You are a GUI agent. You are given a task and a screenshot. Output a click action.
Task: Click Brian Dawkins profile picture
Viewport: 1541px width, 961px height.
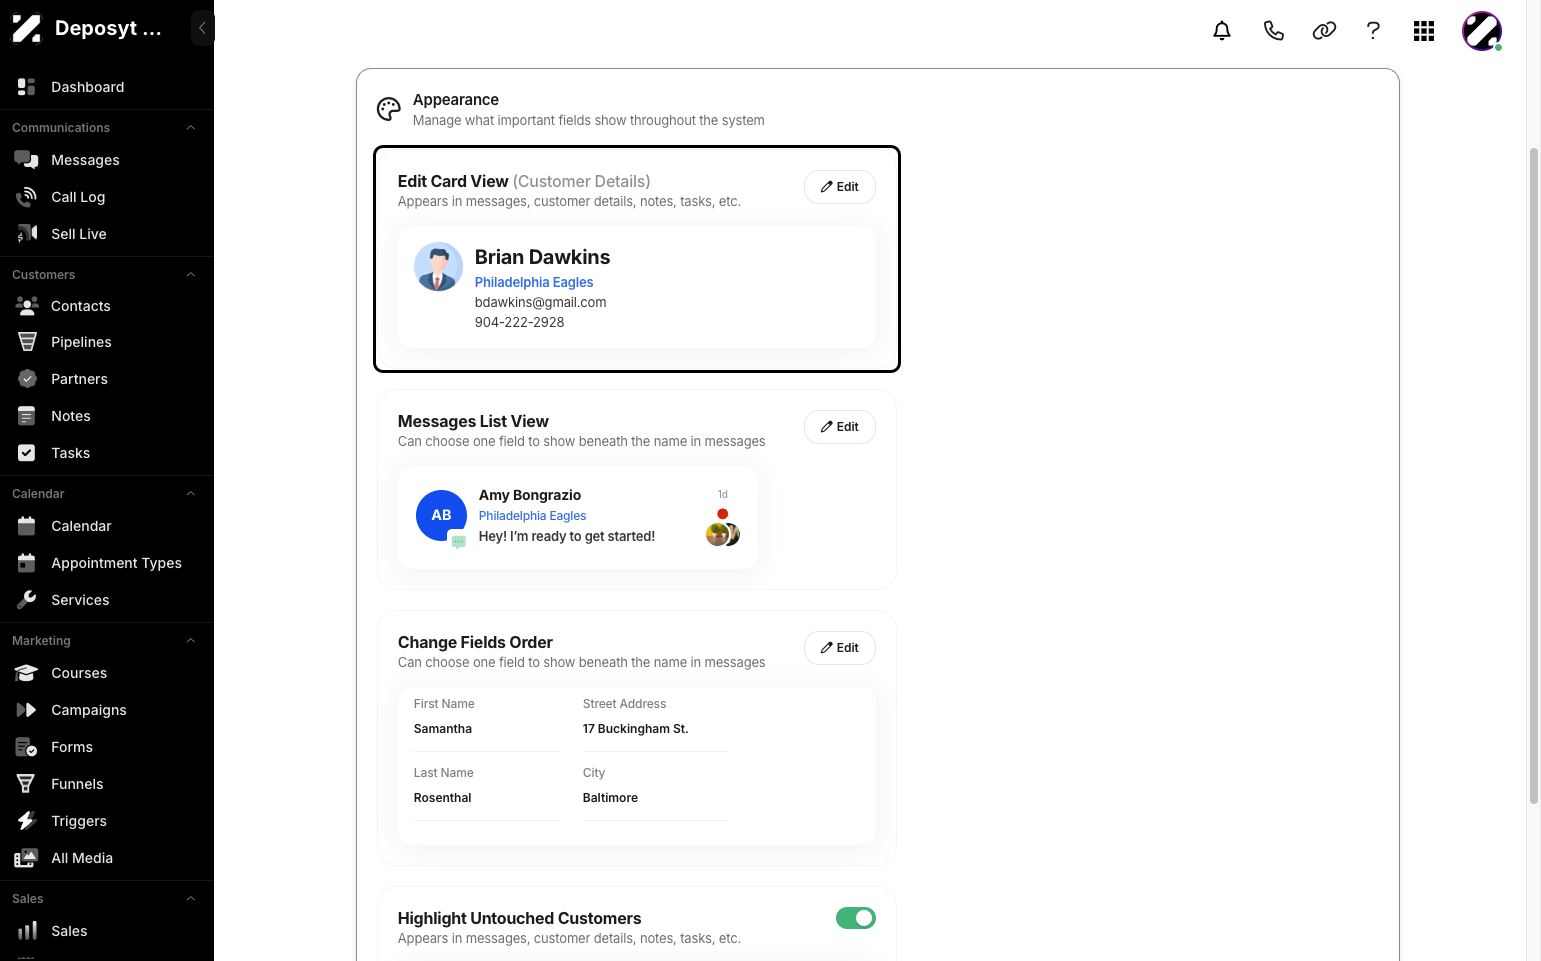click(438, 267)
